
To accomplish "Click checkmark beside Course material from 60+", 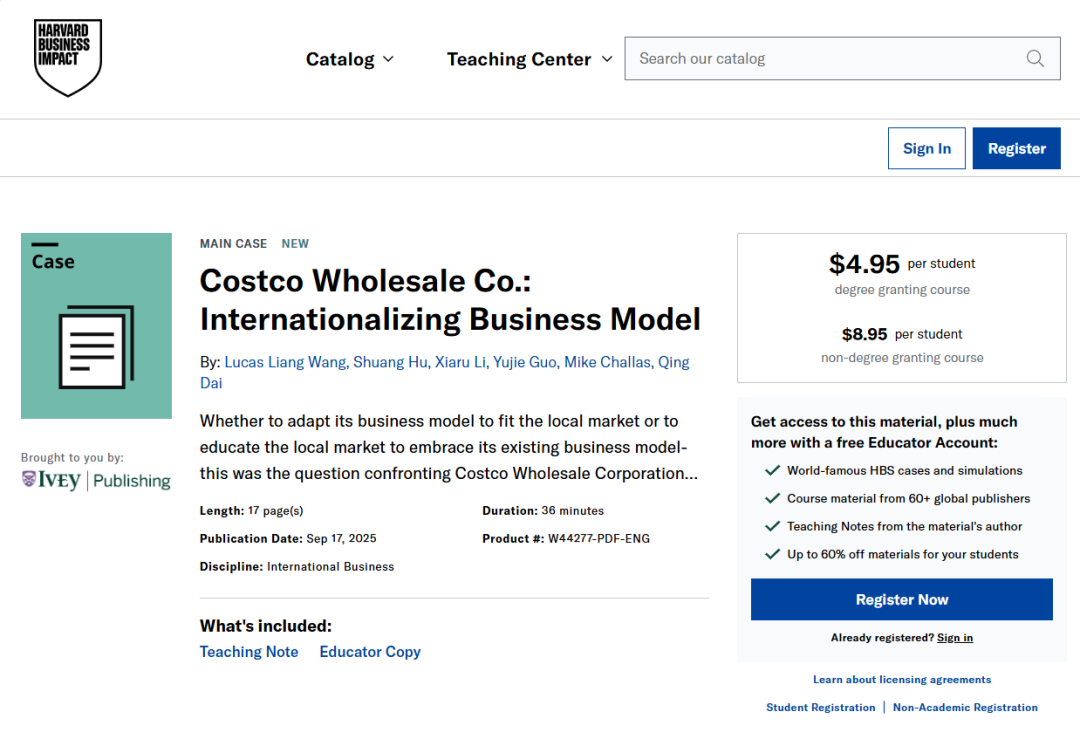I will pyautogui.click(x=772, y=498).
